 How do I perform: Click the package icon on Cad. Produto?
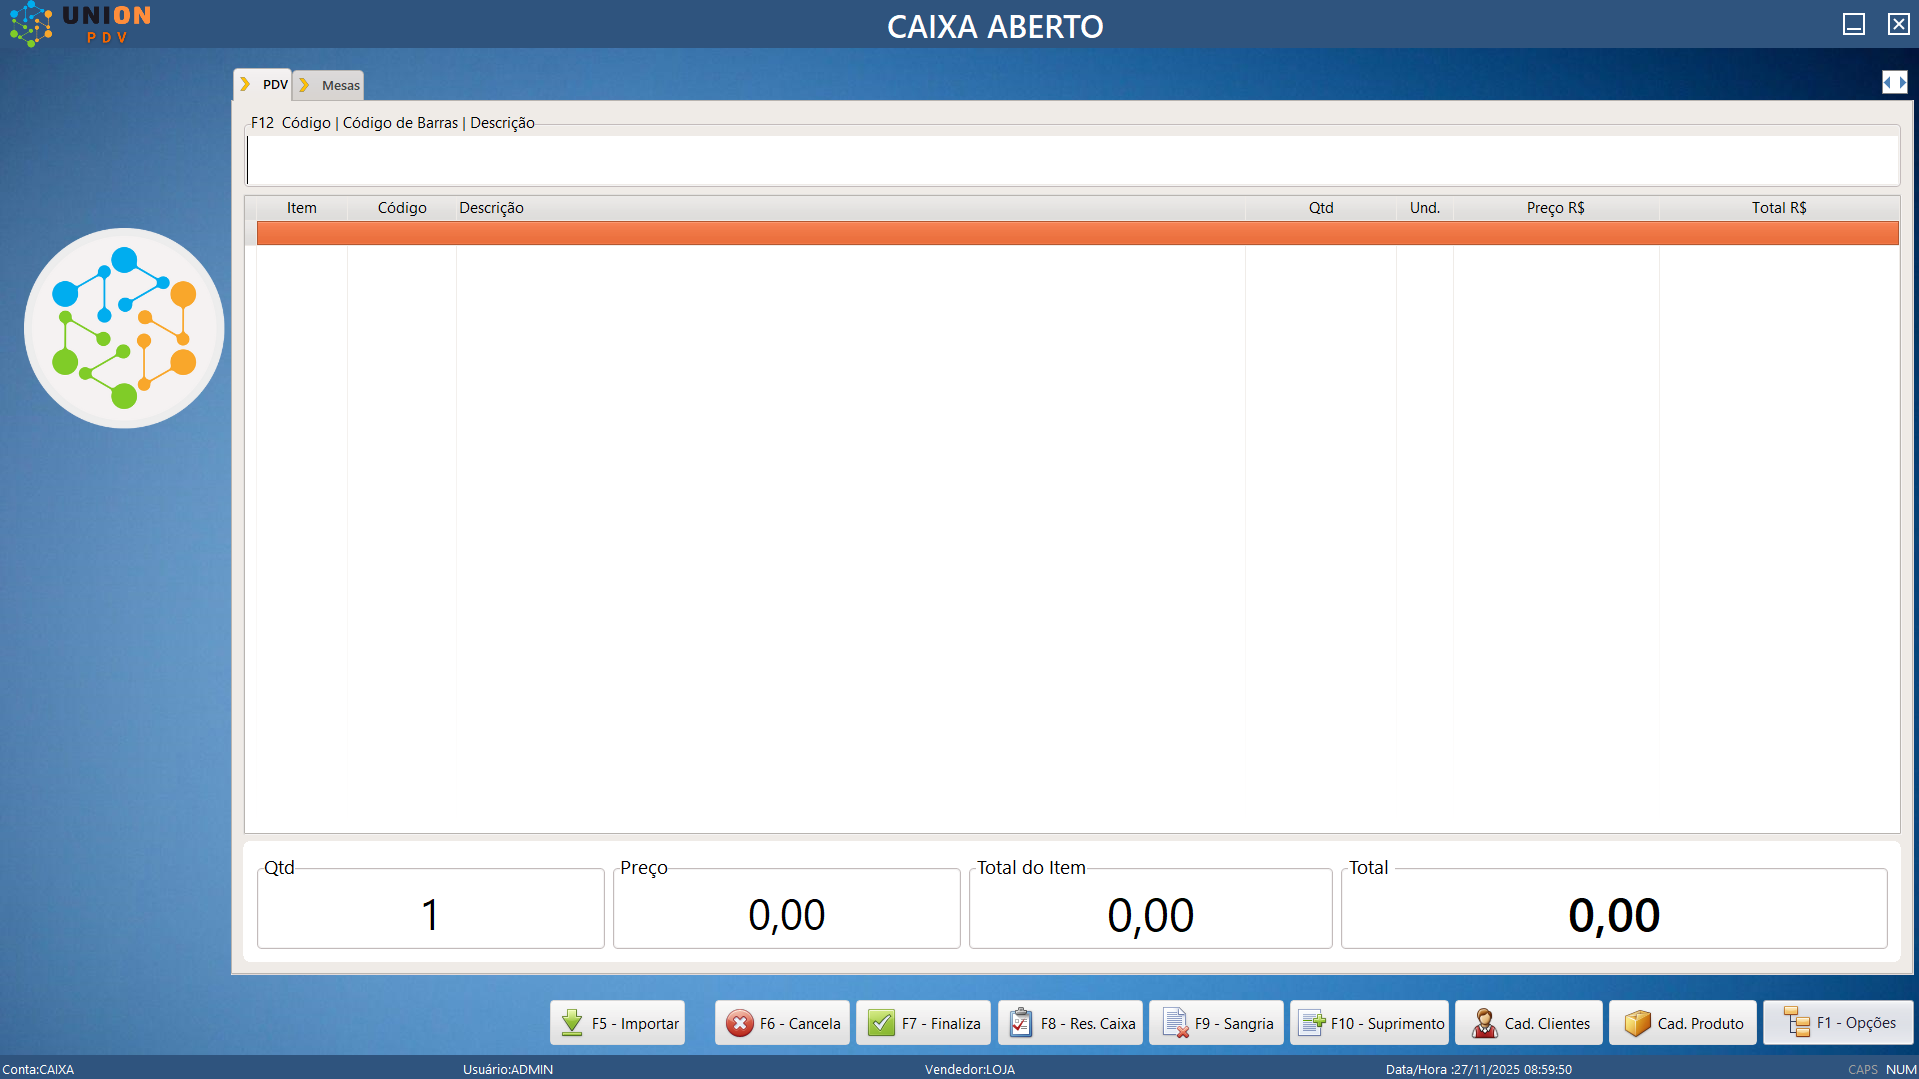[1638, 1023]
